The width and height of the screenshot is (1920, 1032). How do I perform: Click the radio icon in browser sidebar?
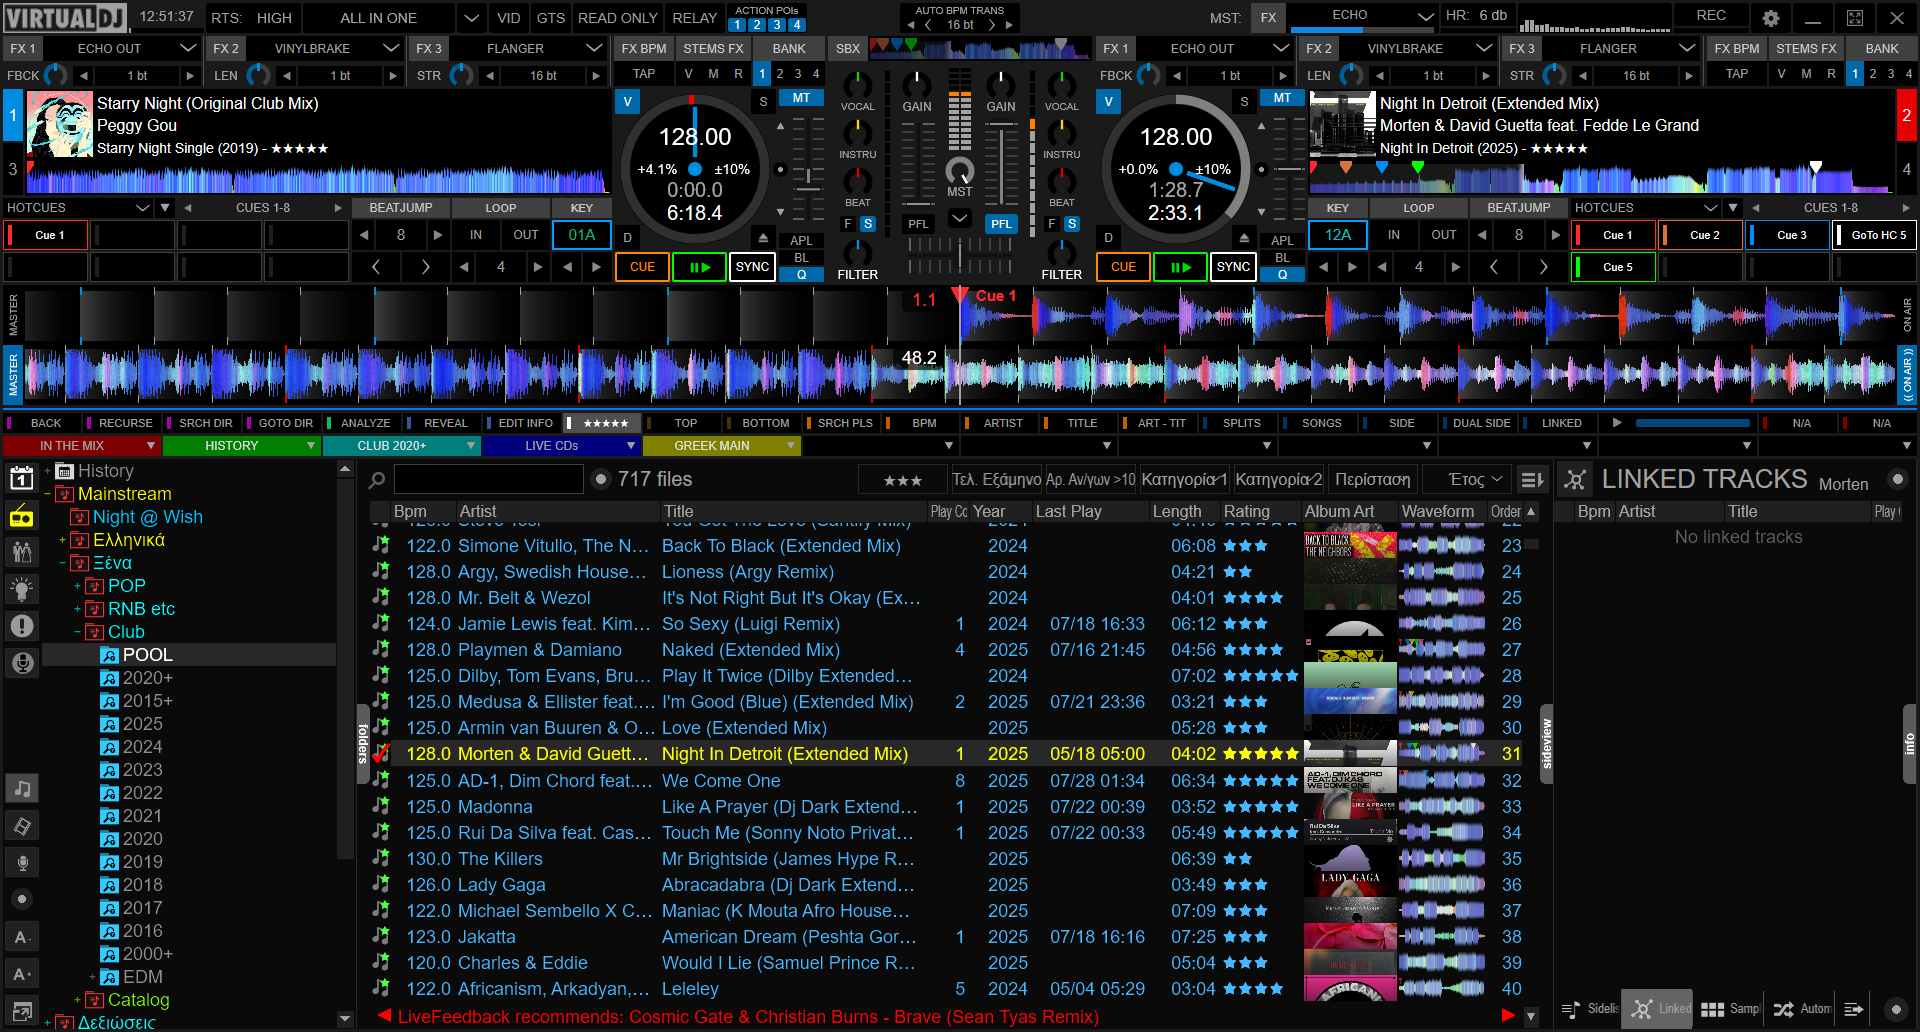[21, 516]
